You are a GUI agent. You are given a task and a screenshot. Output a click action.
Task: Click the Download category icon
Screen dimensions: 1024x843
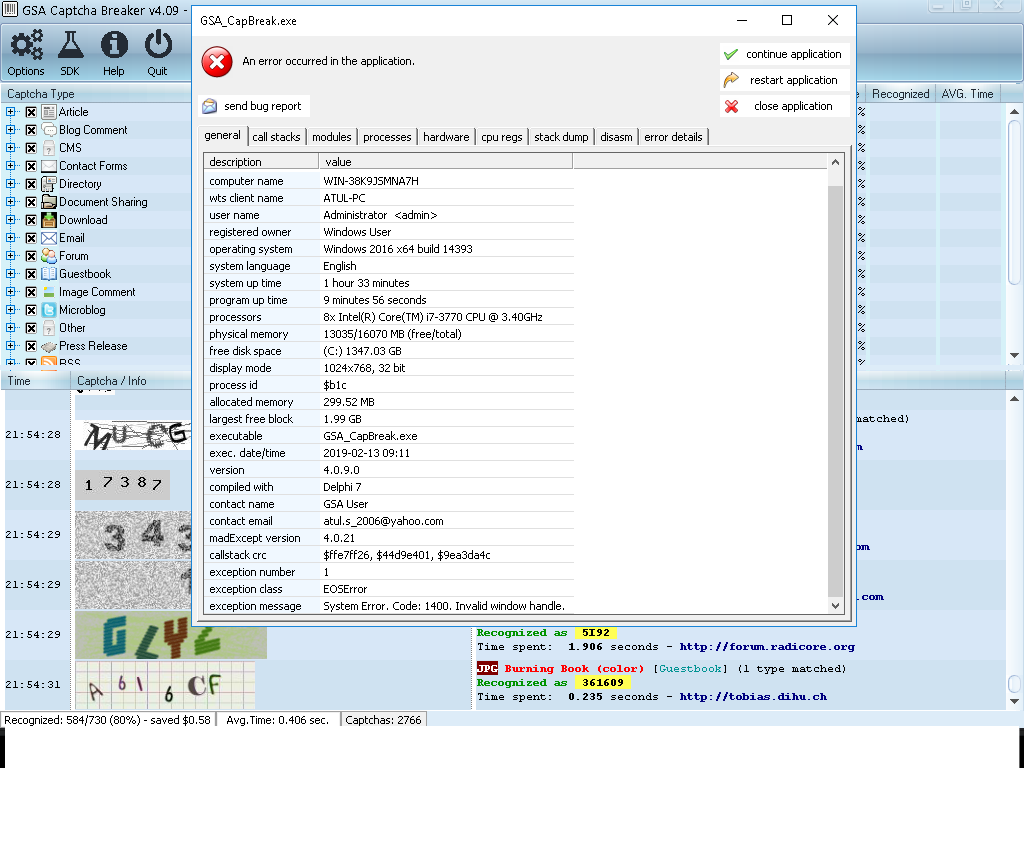(49, 220)
